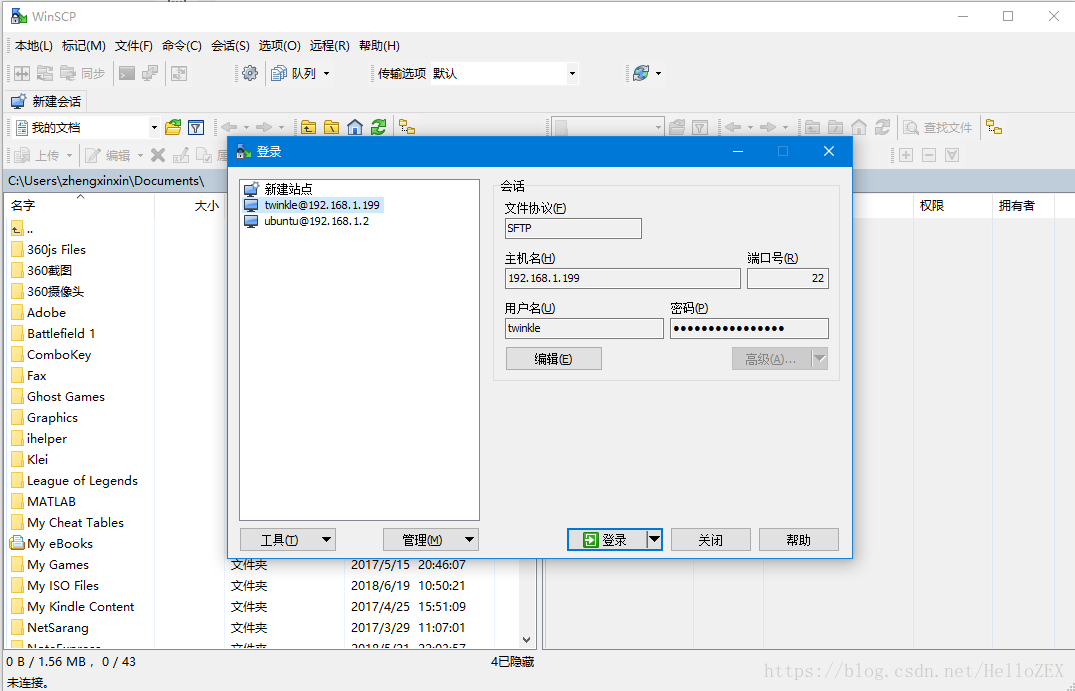Click the green 登录 login button
The image size is (1075, 691).
(x=607, y=540)
